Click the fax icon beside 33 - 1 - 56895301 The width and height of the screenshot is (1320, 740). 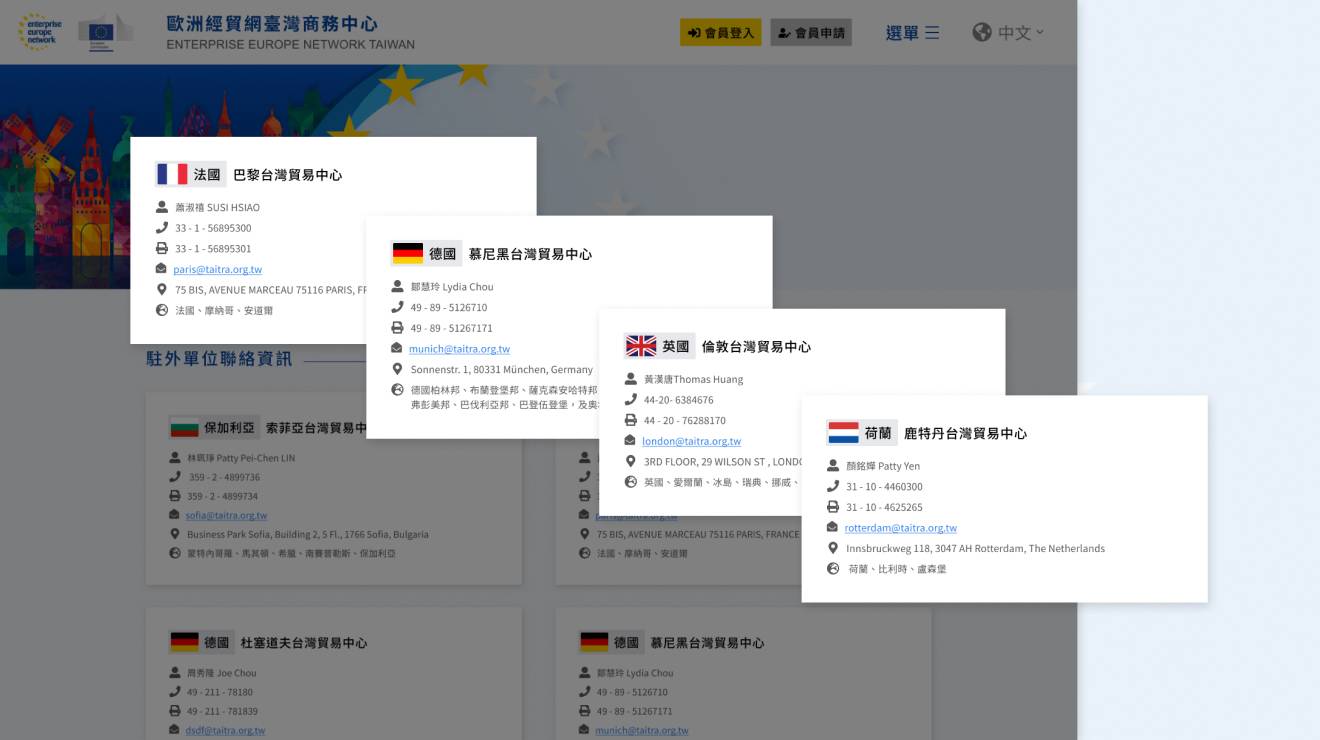click(x=162, y=248)
